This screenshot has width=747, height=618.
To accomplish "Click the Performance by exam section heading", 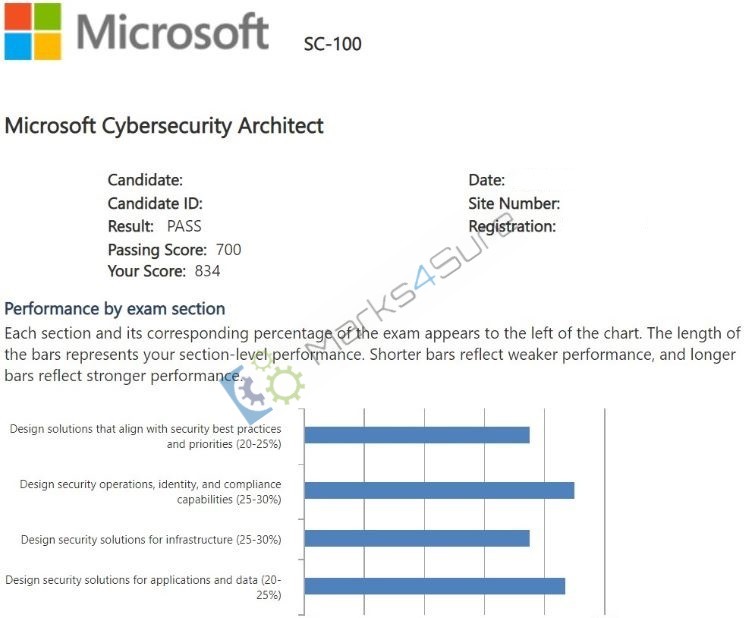I will [115, 309].
